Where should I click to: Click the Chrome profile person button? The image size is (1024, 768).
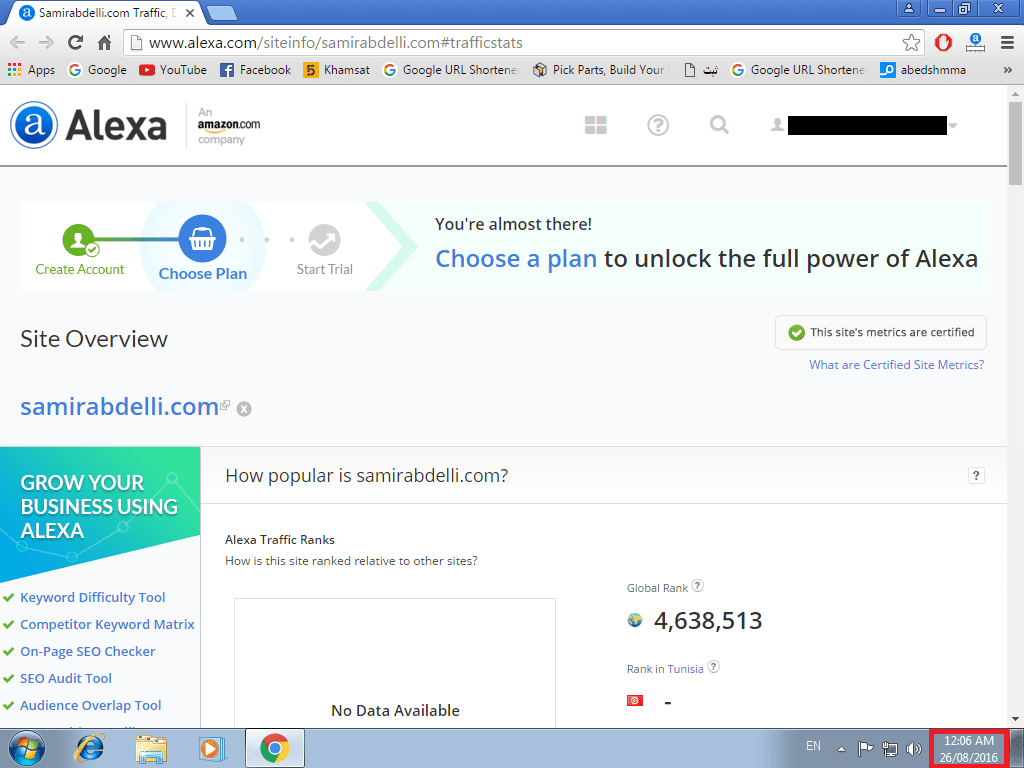pos(908,8)
